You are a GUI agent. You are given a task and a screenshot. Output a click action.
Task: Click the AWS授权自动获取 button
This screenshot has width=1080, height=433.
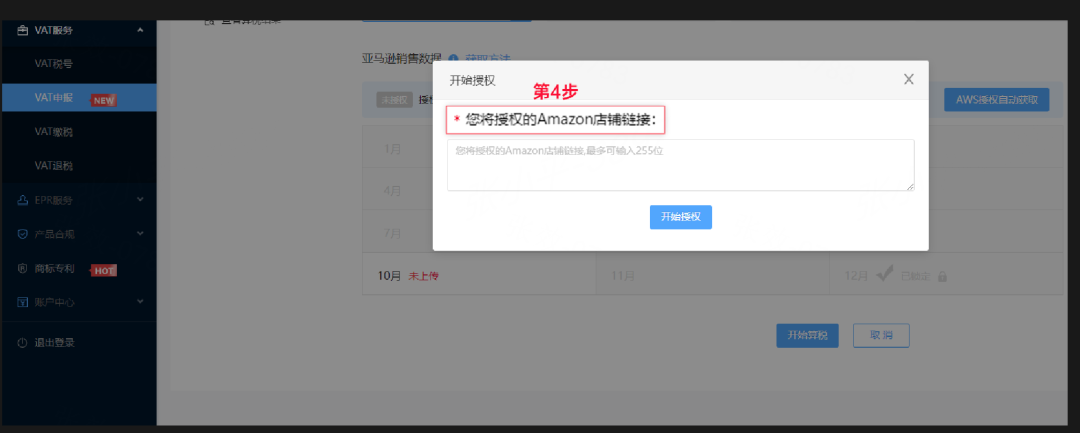[996, 100]
